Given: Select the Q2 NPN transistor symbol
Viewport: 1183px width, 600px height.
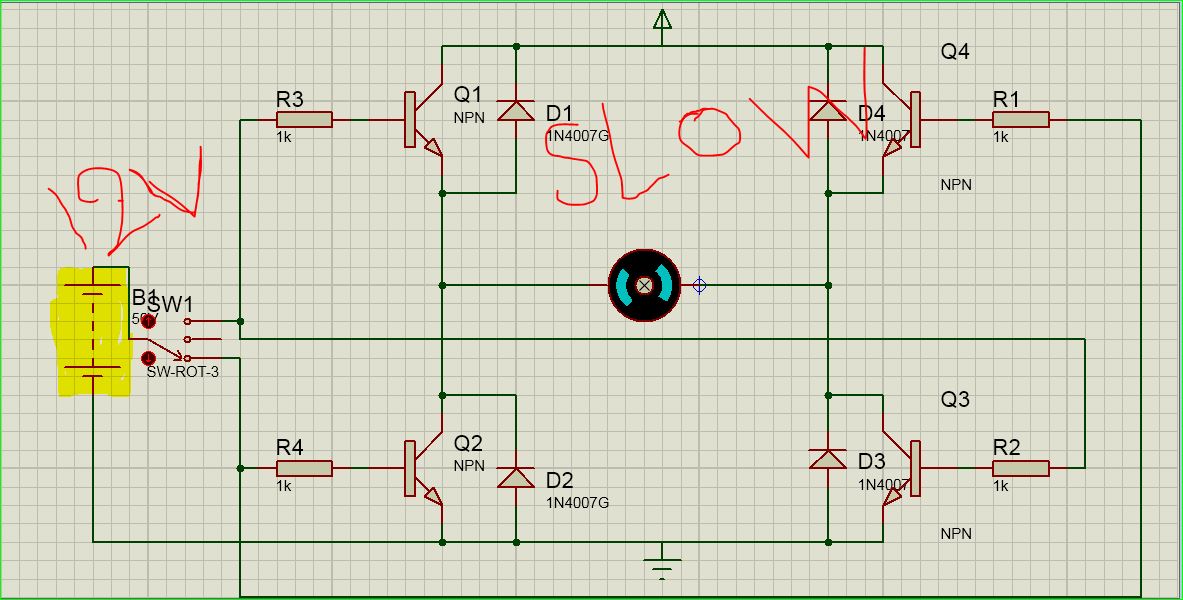Looking at the screenshot, I should tap(423, 469).
